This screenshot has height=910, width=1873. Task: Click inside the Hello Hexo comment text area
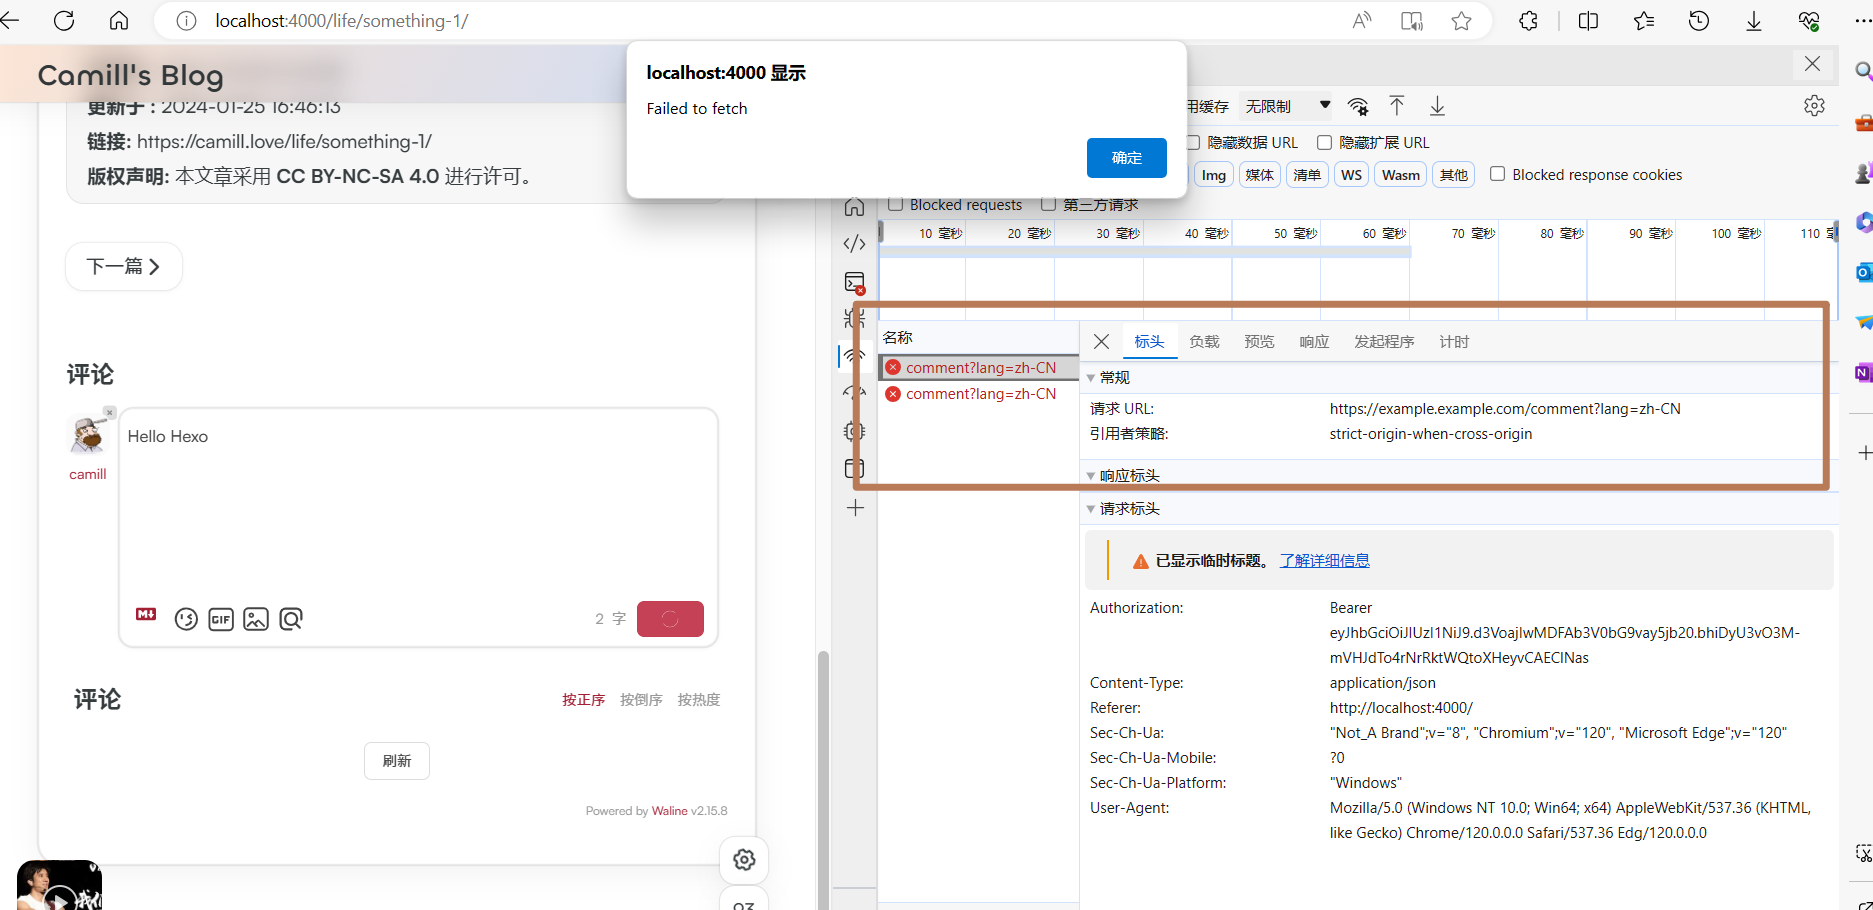(418, 500)
